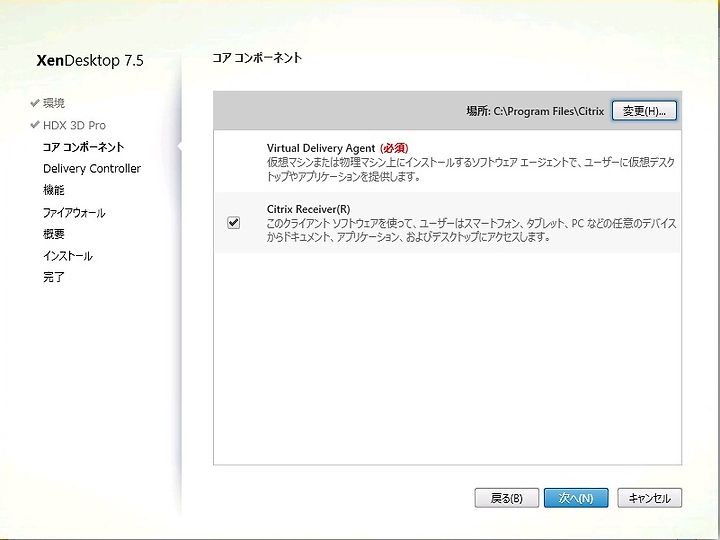Click the red (必須) label
720x540 pixels.
394,148
